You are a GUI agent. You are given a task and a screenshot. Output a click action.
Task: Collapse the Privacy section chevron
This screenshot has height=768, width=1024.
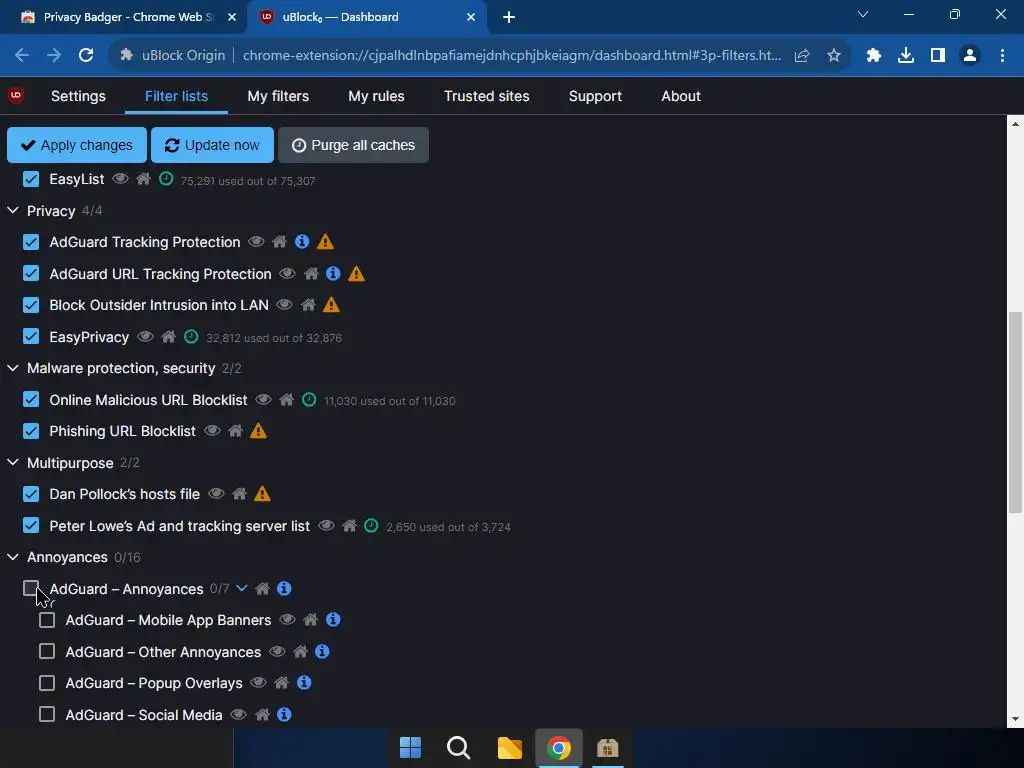point(13,210)
